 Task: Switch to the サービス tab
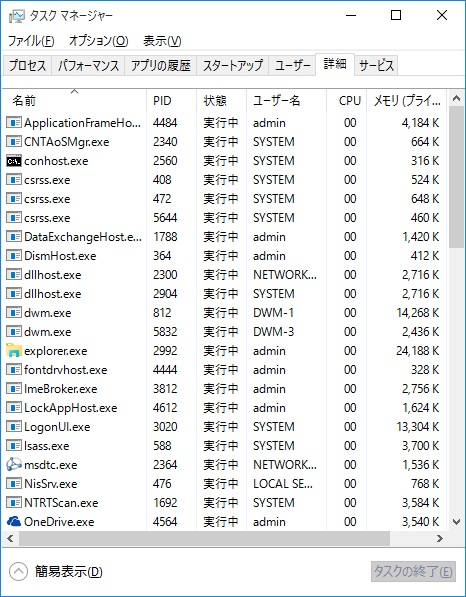(x=376, y=66)
